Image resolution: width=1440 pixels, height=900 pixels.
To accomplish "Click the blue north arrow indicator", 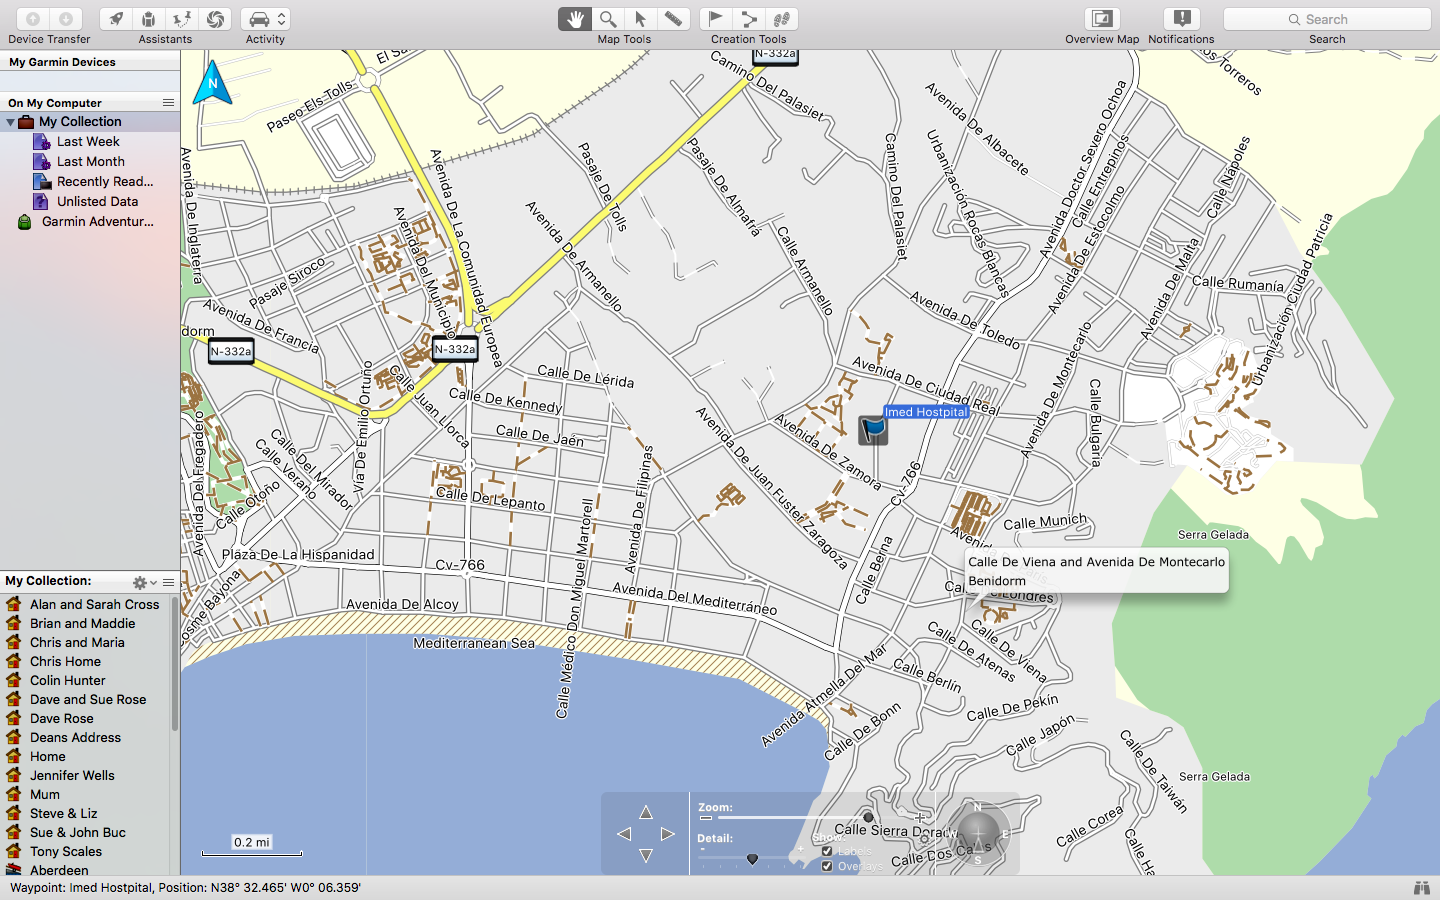I will coord(212,83).
